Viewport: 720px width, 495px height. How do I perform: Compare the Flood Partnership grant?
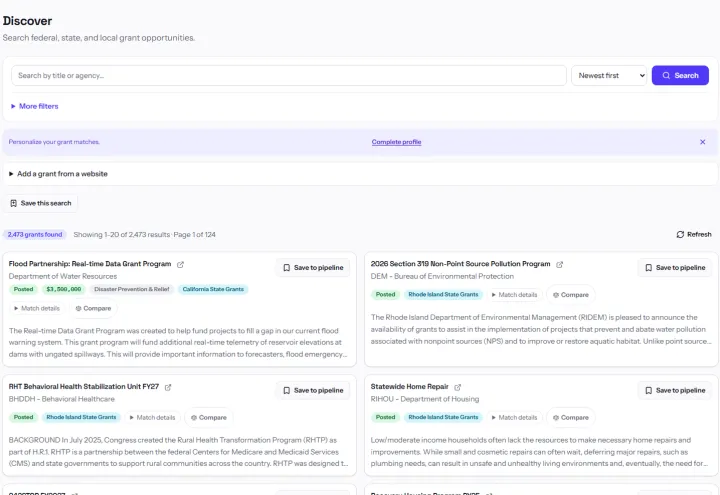coord(93,308)
